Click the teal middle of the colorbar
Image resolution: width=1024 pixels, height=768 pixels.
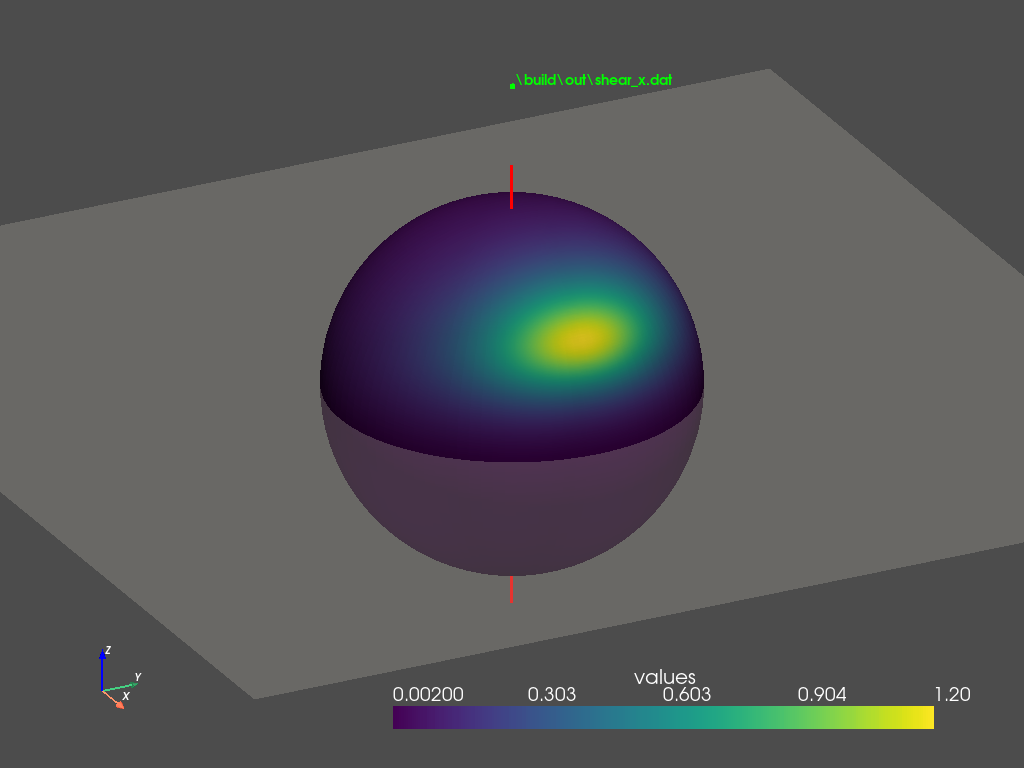(664, 717)
